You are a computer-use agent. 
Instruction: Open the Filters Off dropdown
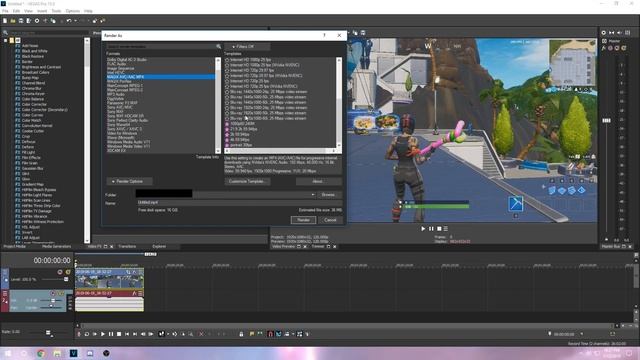(247, 47)
